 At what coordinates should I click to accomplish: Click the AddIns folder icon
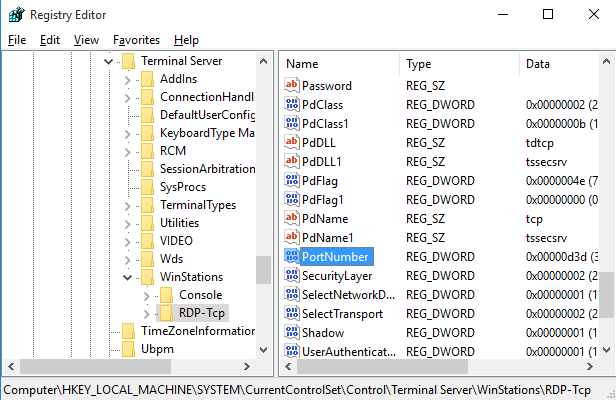point(147,79)
